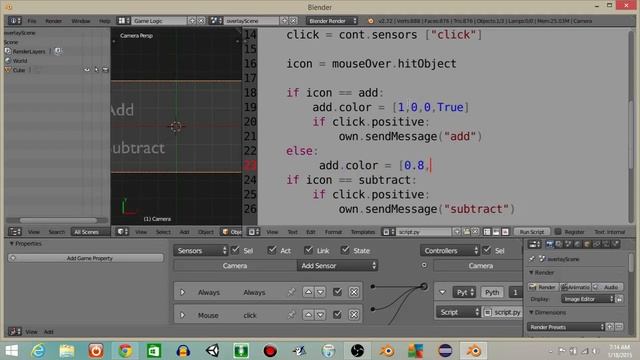Click the Blender logo icon in header
640x360 pixels.
pyautogui.click(x=371, y=21)
